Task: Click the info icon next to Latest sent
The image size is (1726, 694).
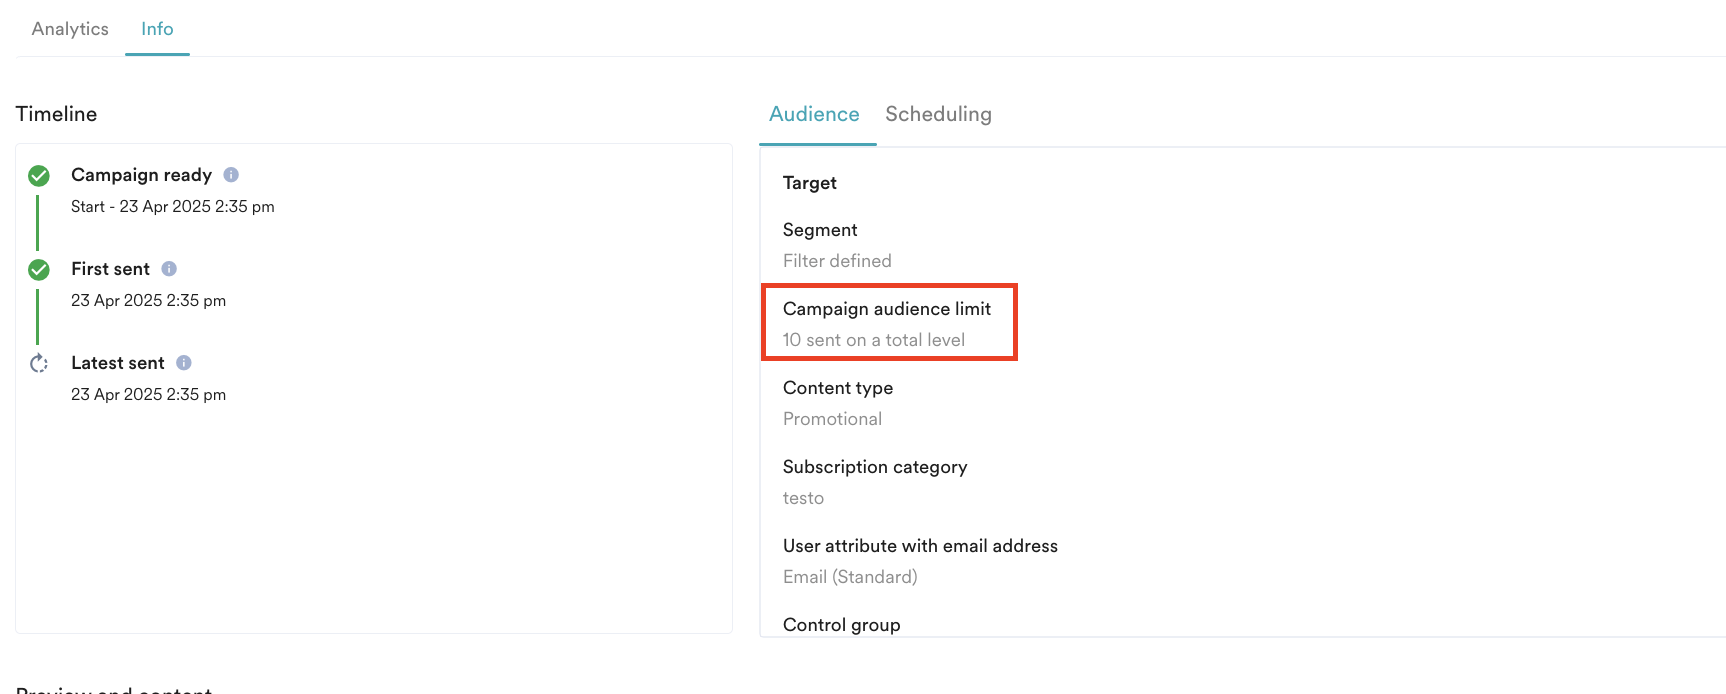Action: pos(184,363)
